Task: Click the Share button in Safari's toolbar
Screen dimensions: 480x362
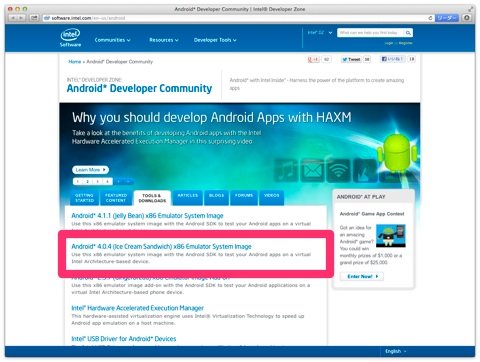Action: click(x=34, y=18)
